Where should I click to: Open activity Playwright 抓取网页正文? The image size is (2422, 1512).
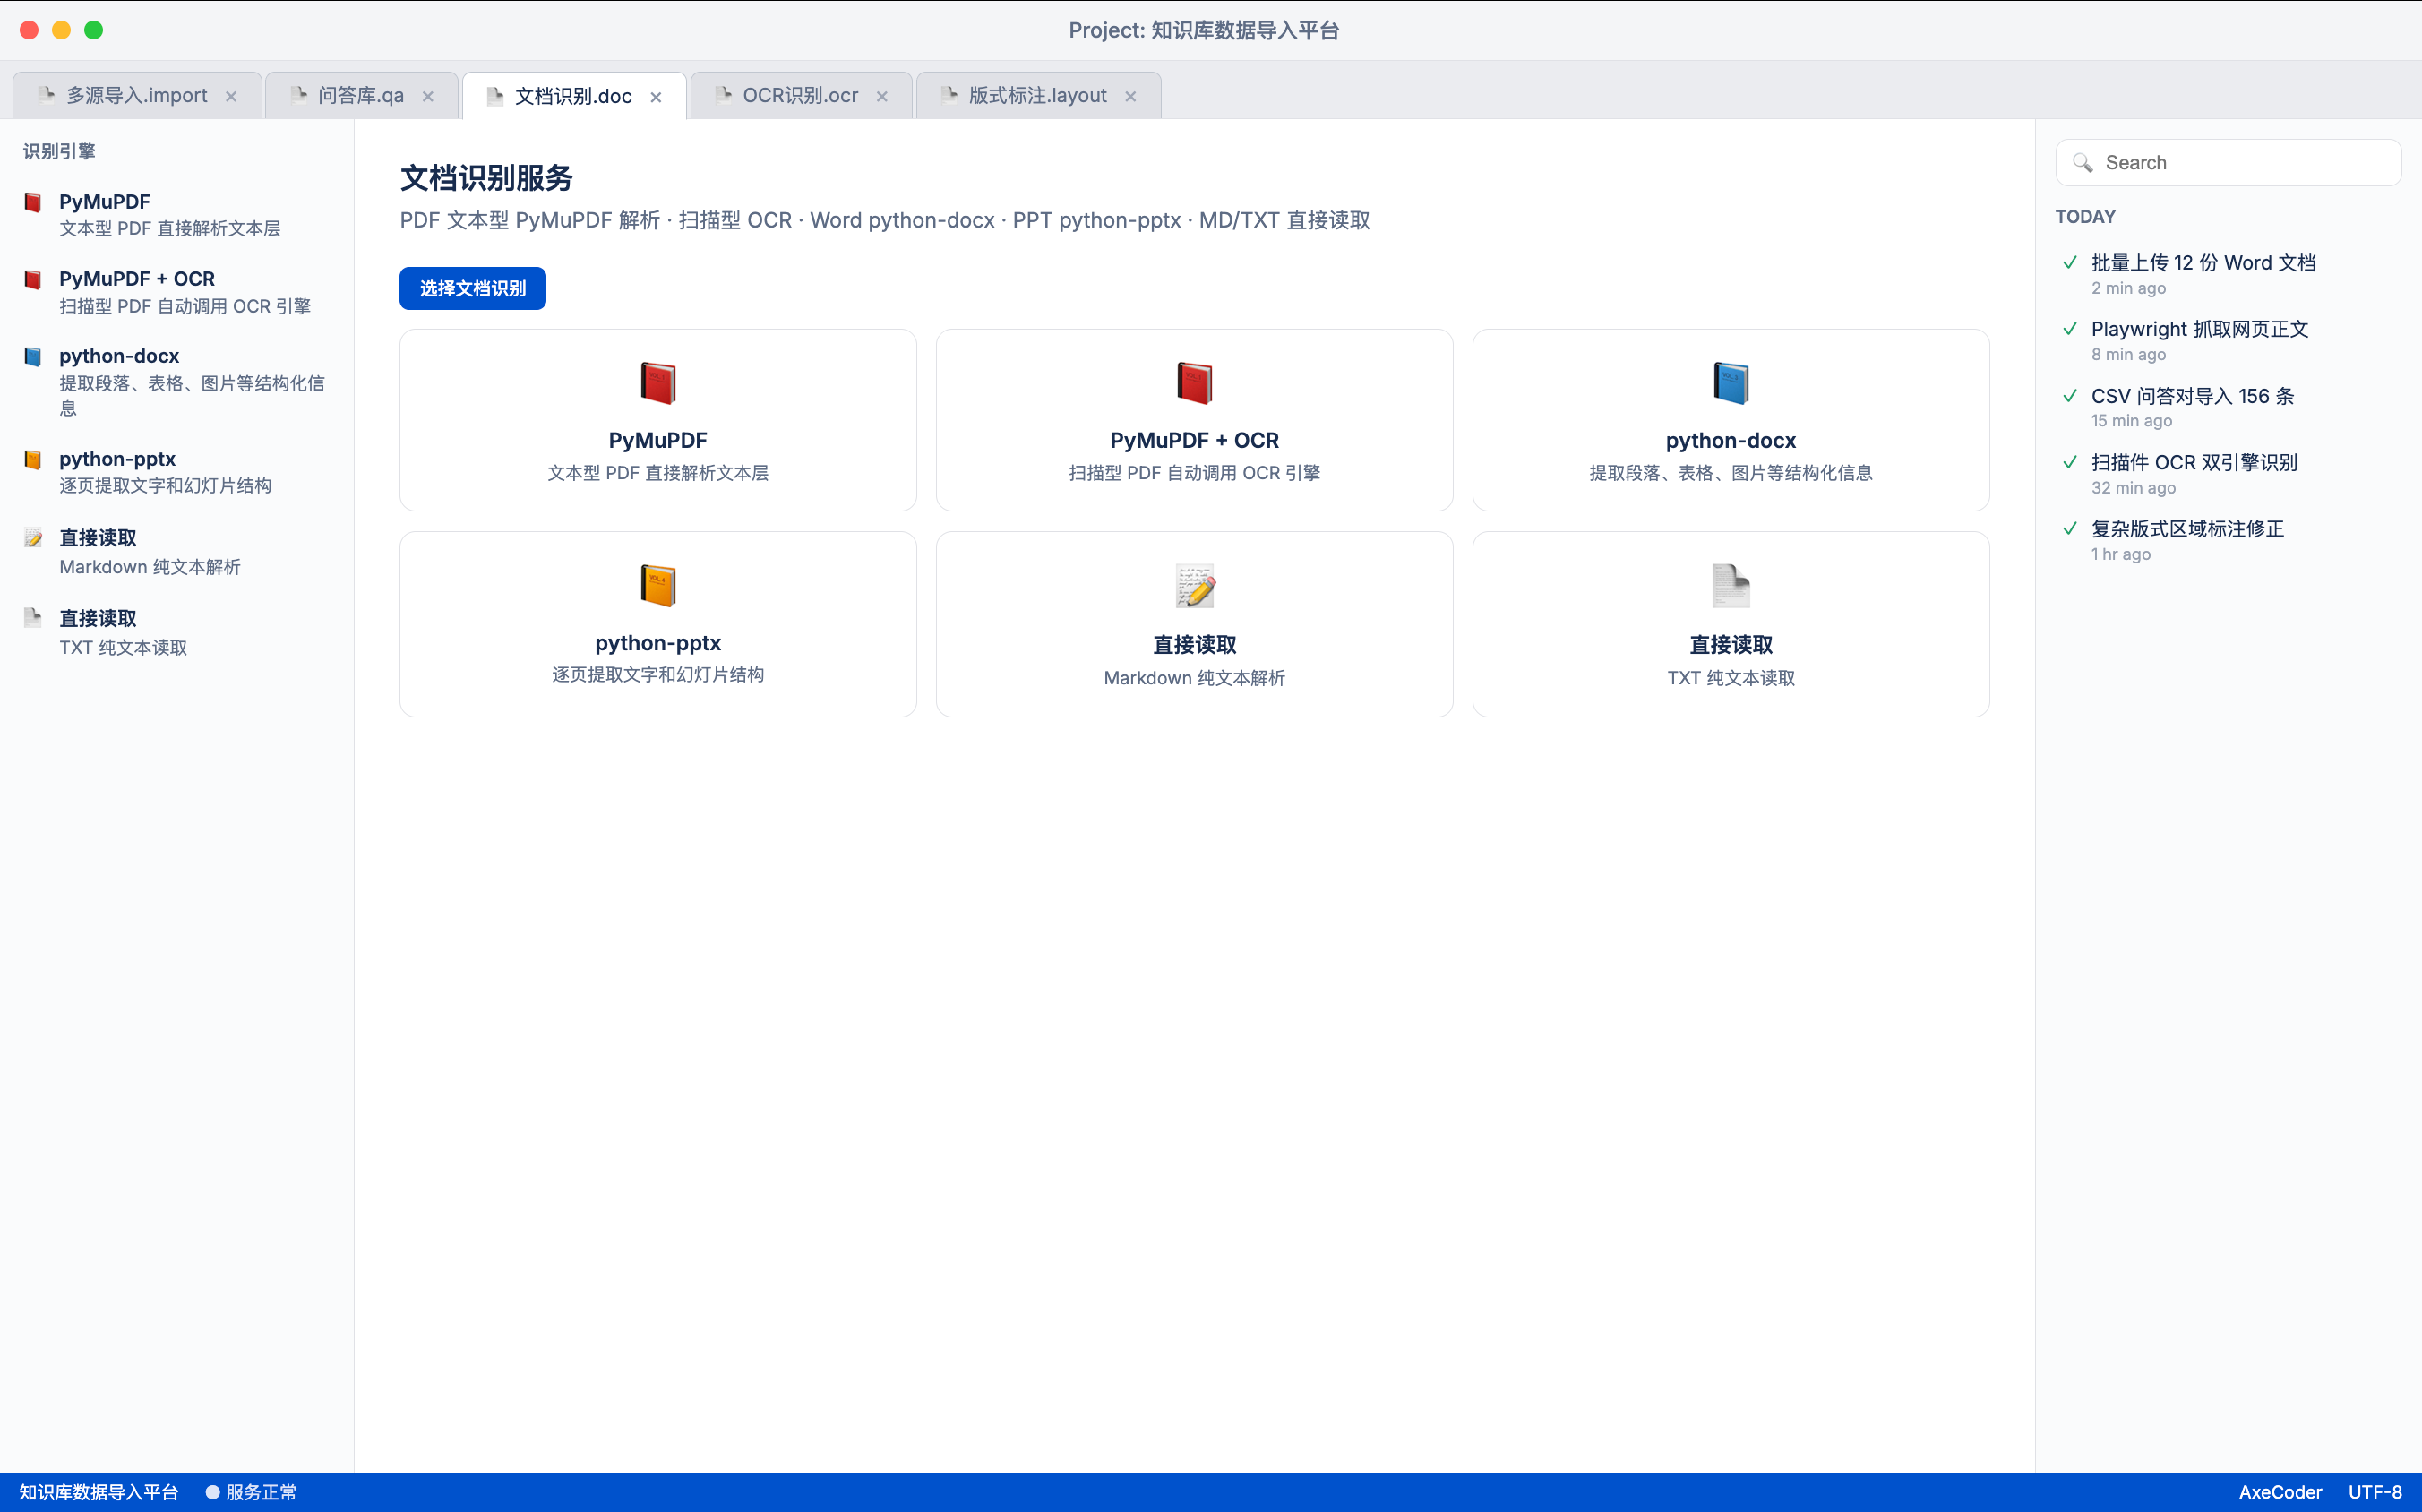click(2199, 329)
